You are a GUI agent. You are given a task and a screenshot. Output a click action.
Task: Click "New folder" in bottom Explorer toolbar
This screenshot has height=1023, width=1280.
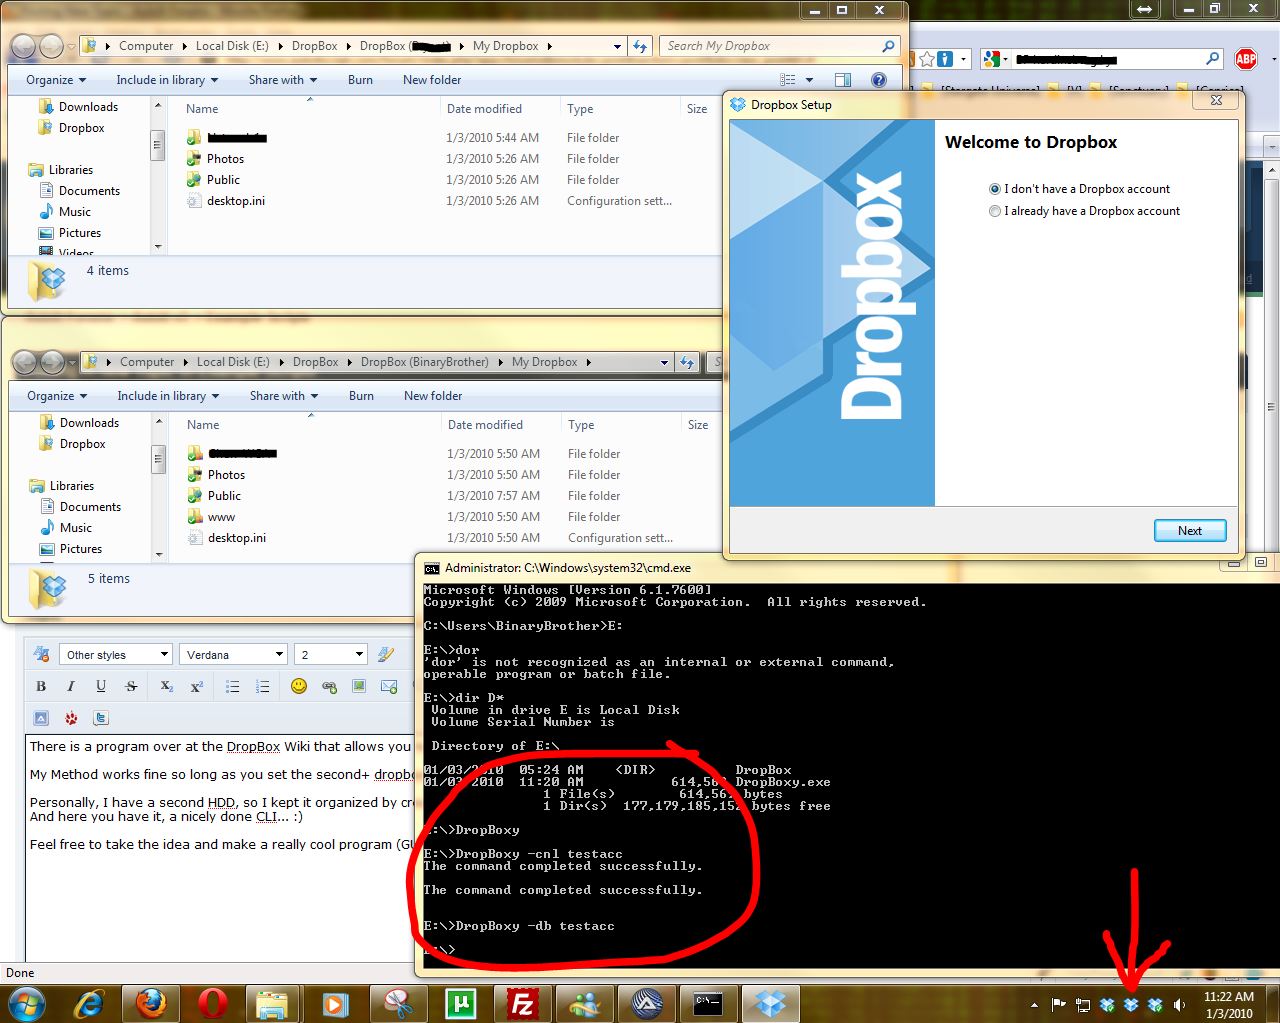click(x=433, y=396)
